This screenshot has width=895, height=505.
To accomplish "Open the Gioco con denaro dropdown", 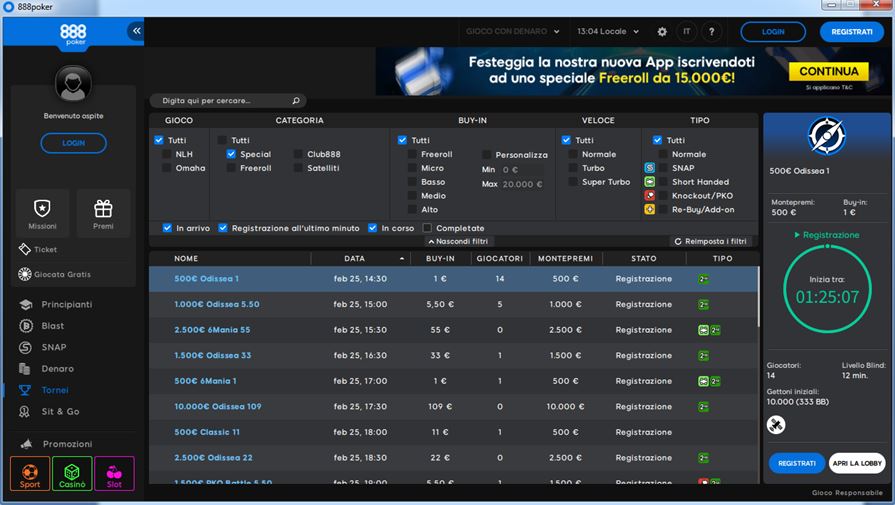I will point(513,32).
